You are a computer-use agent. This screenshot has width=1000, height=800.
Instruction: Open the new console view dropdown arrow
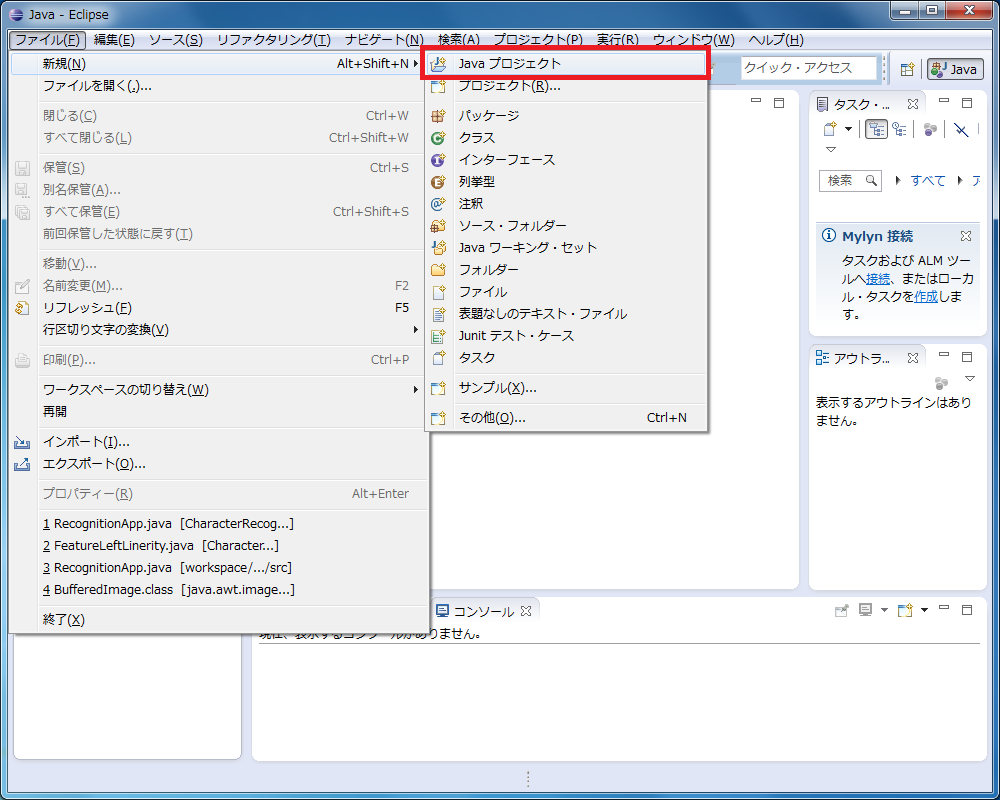coord(924,611)
